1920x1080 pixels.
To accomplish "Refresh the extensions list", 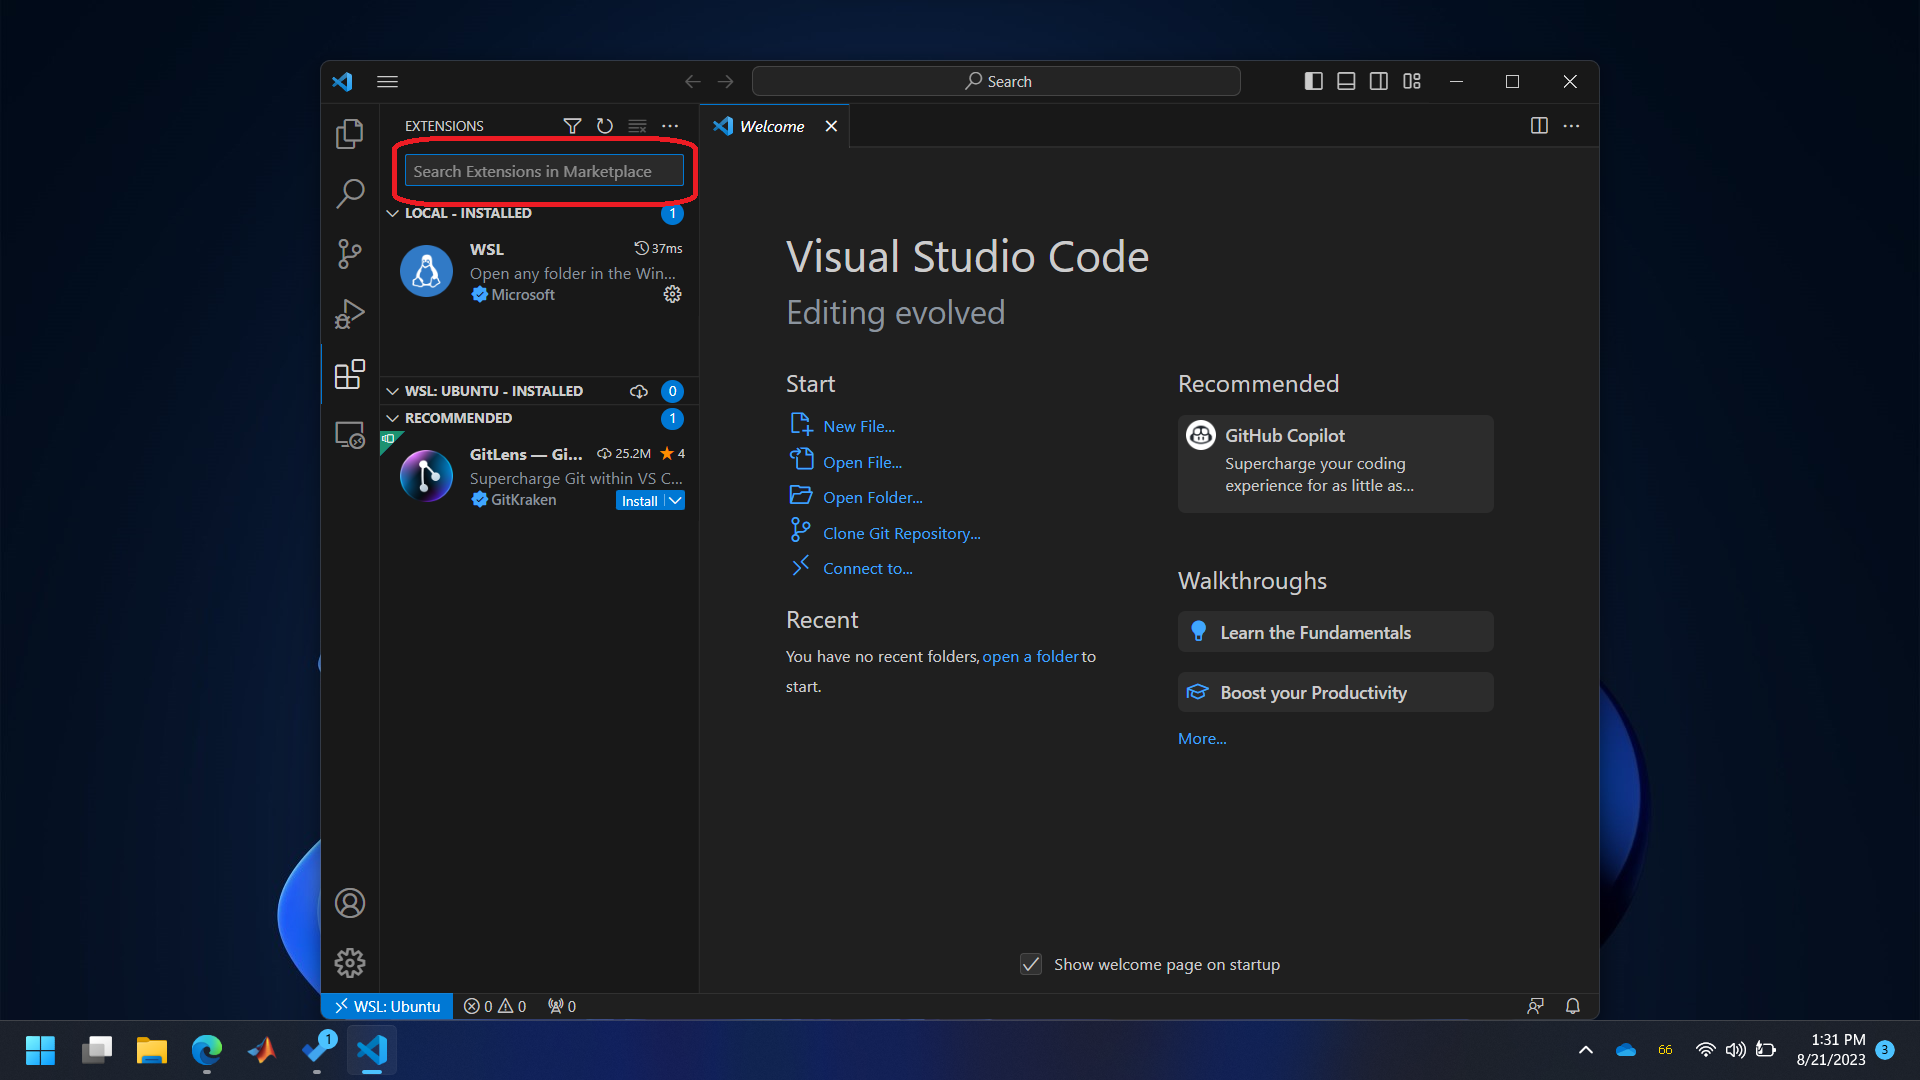I will pos(604,126).
